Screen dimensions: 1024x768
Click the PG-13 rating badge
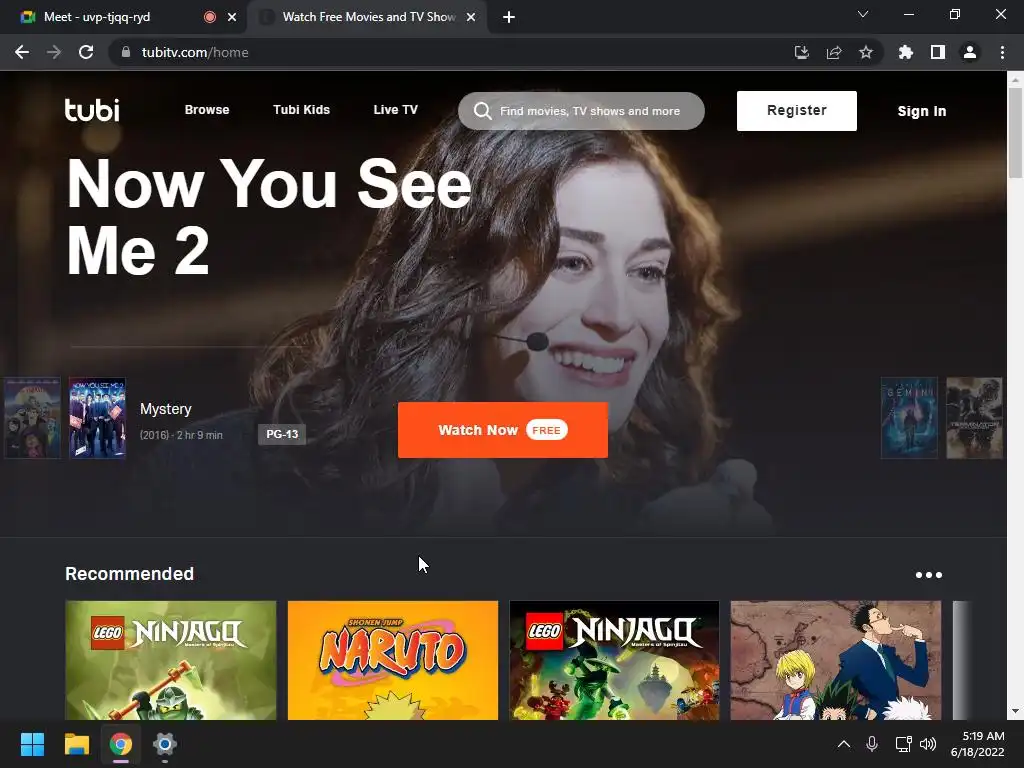pyautogui.click(x=282, y=434)
